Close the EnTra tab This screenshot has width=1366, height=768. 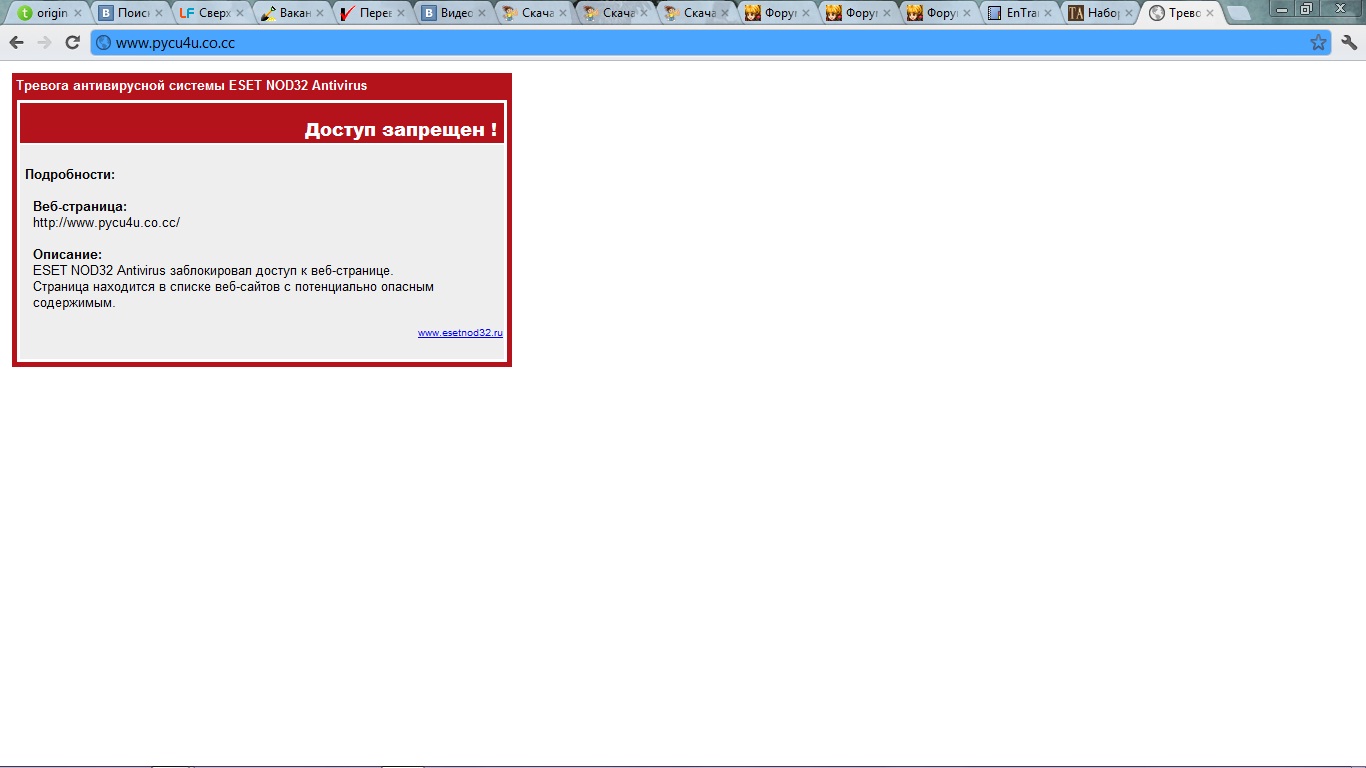[1047, 14]
